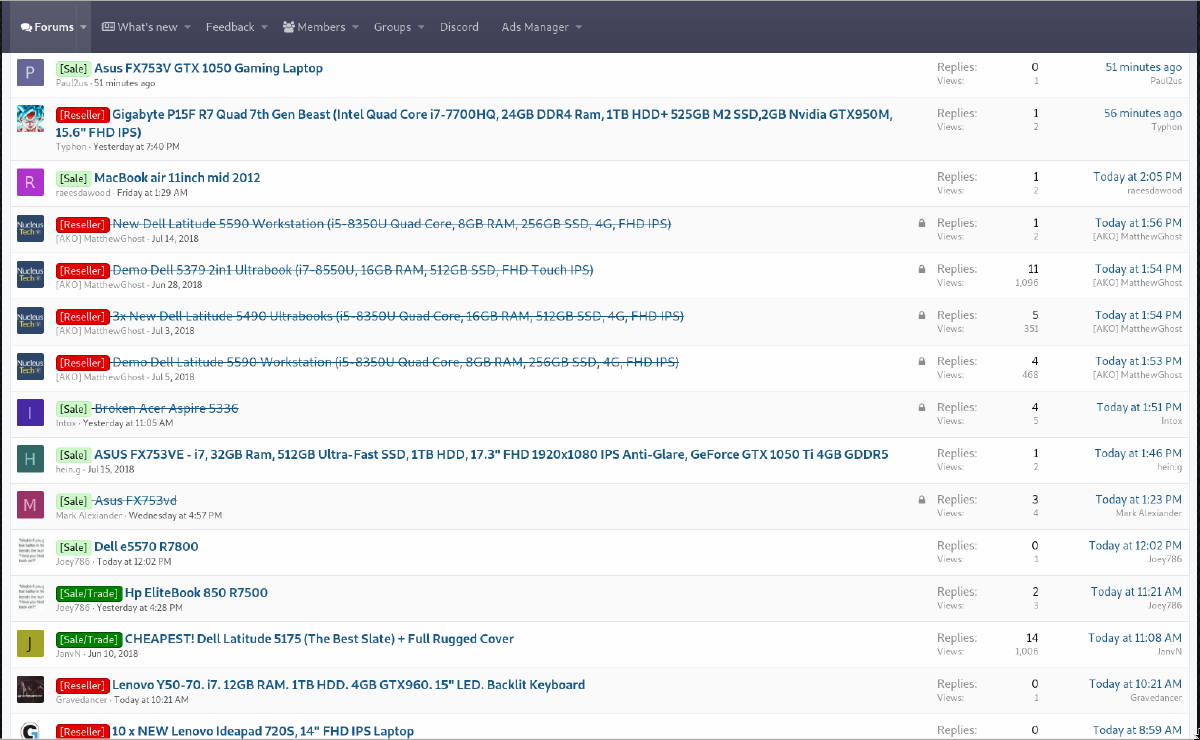Click the [Sale] prefix on MacBook air thread
The image size is (1200, 740).
point(73,178)
